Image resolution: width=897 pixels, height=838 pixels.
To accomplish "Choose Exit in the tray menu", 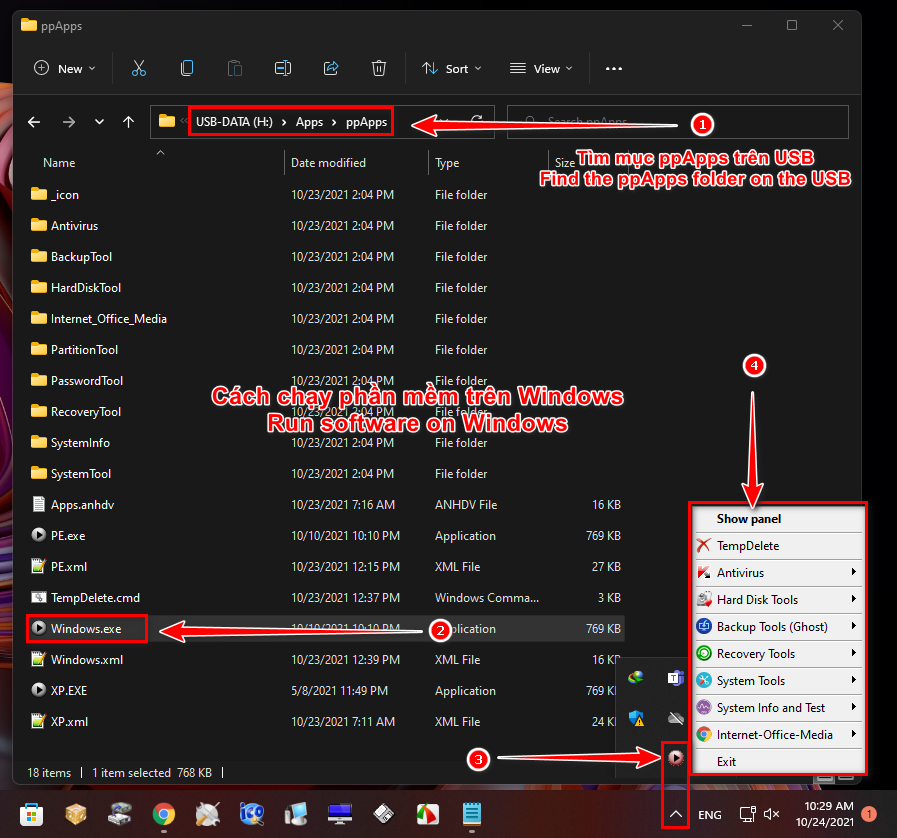I will [x=727, y=761].
